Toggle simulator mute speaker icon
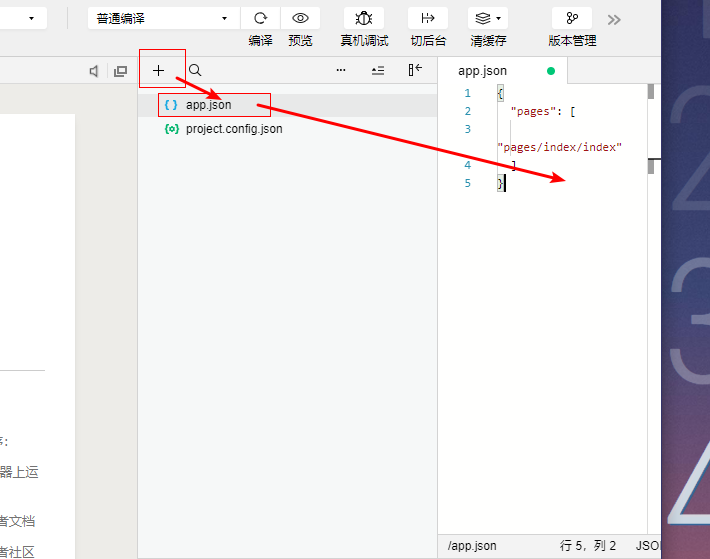 [94, 71]
